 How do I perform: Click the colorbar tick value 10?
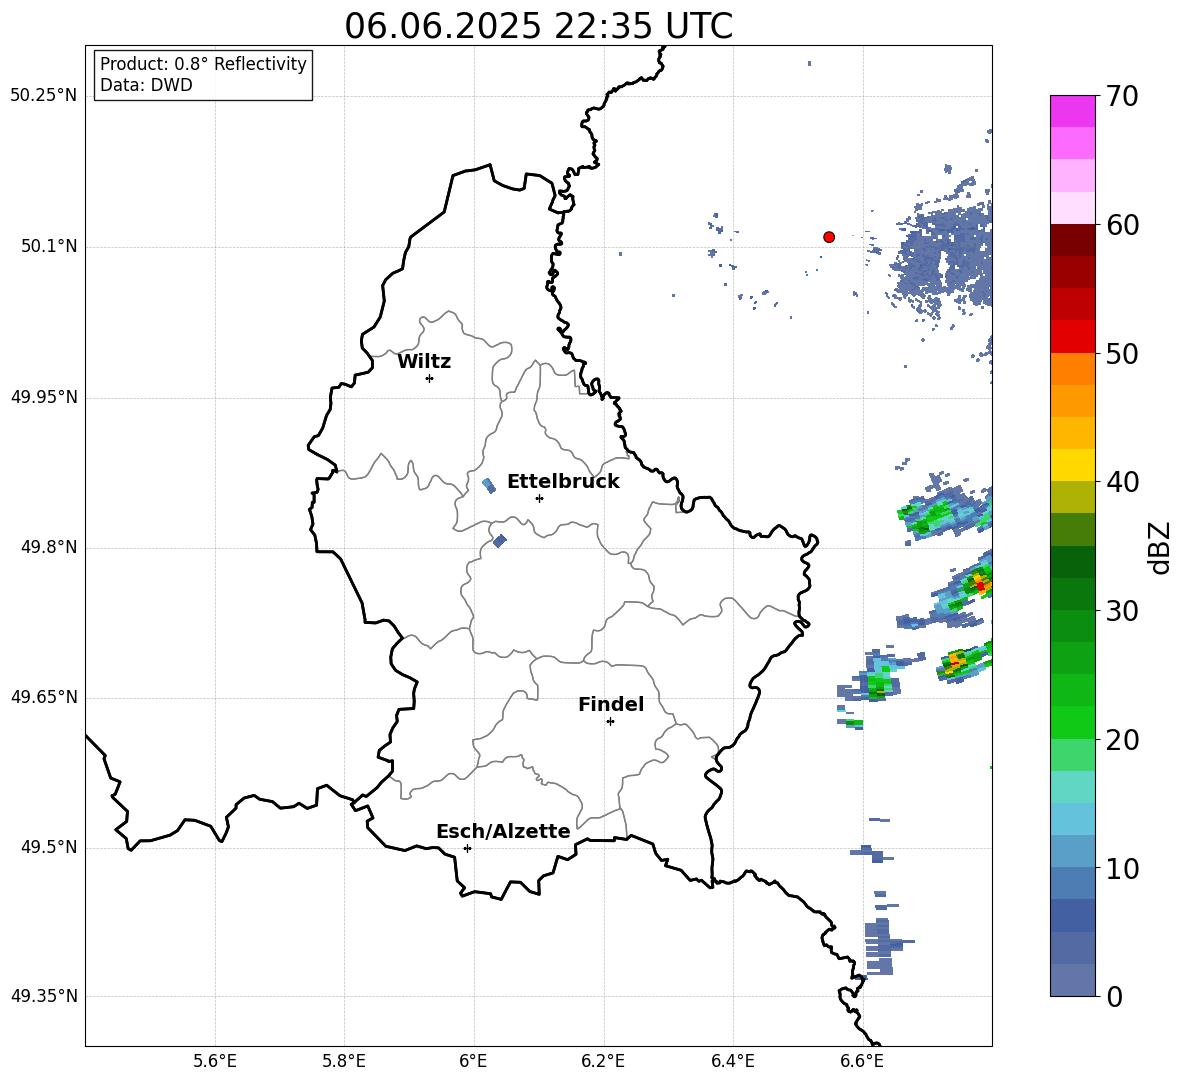click(1122, 868)
